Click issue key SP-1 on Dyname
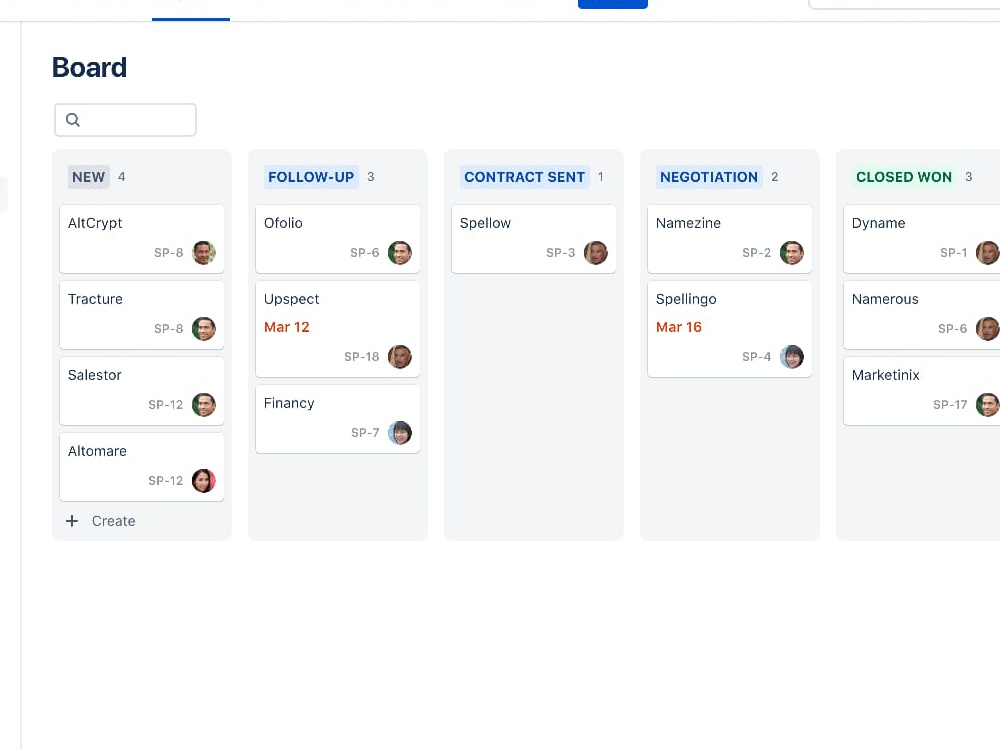 pyautogui.click(x=953, y=253)
